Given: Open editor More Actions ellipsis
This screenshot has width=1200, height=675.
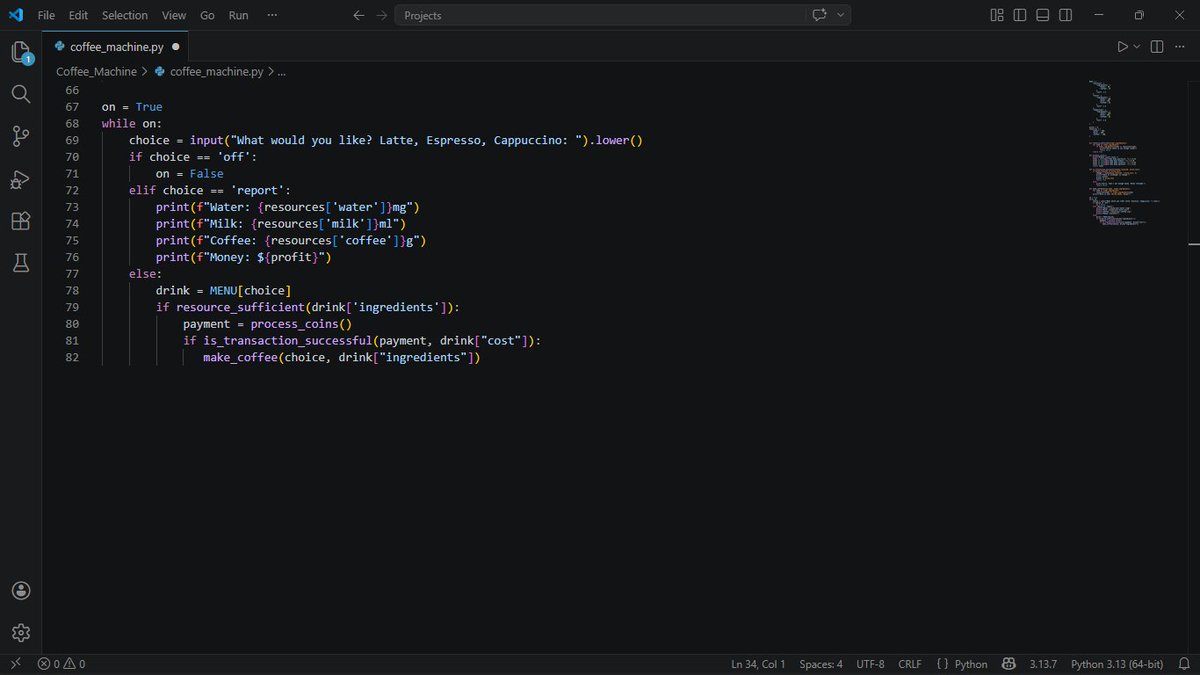Looking at the screenshot, I should 1181,46.
